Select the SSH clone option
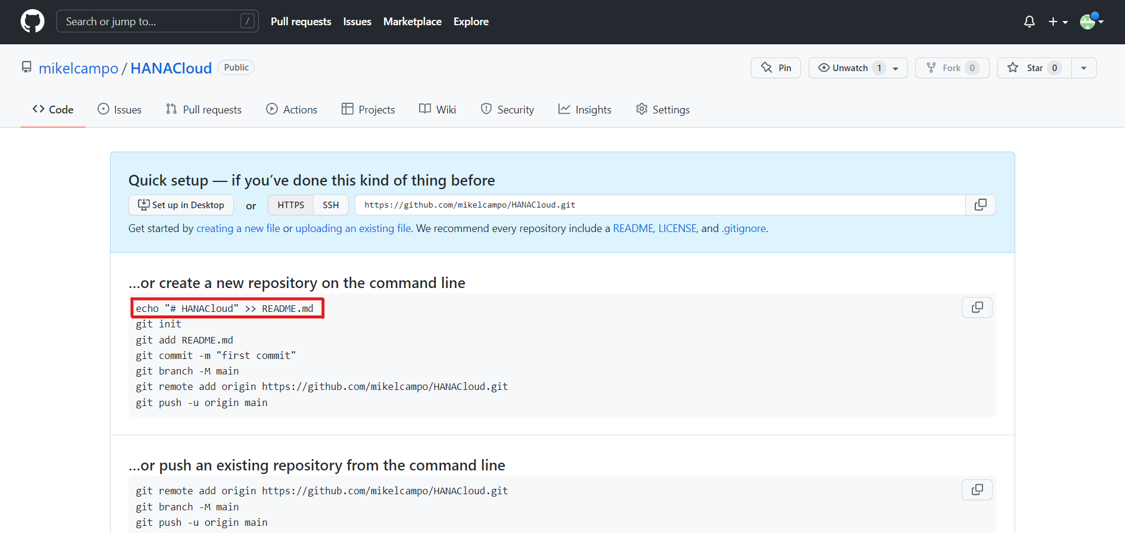The height and width of the screenshot is (536, 1127). point(331,205)
